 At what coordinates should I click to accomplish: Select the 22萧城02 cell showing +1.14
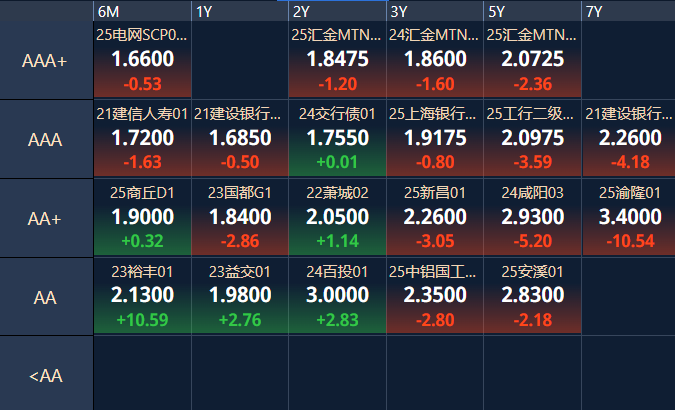coord(338,218)
